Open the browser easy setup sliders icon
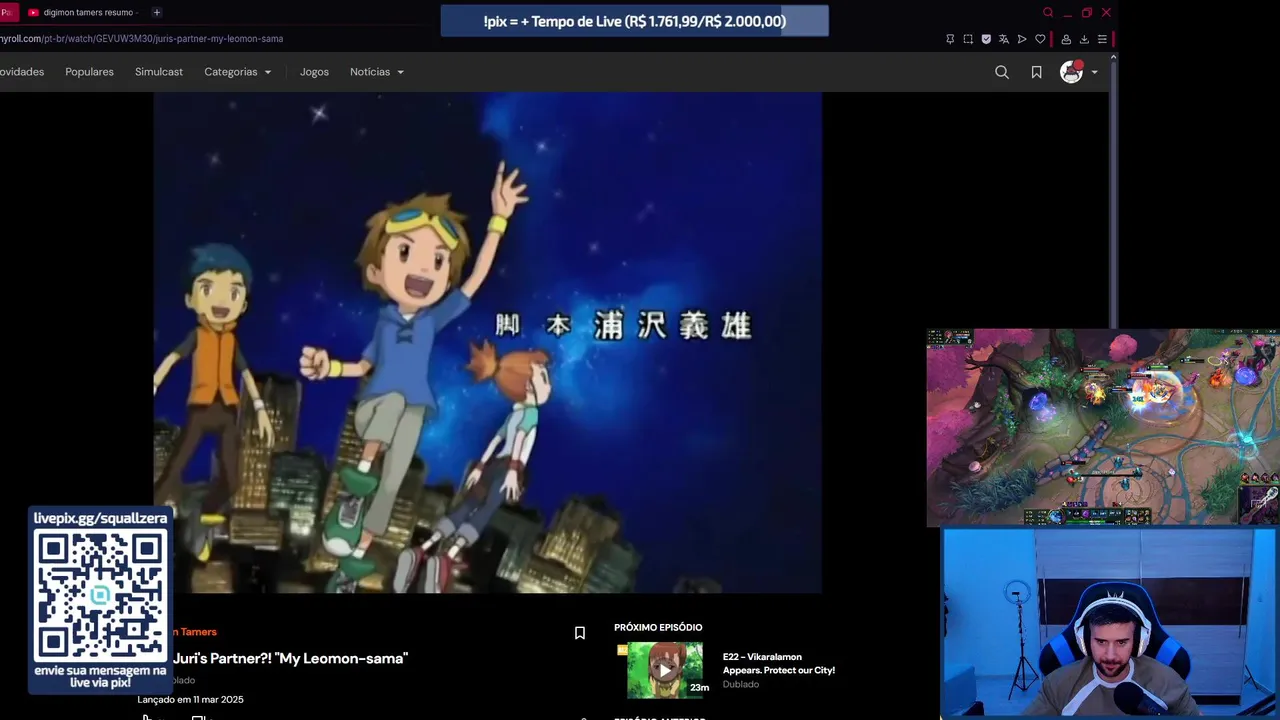 pos(1102,39)
